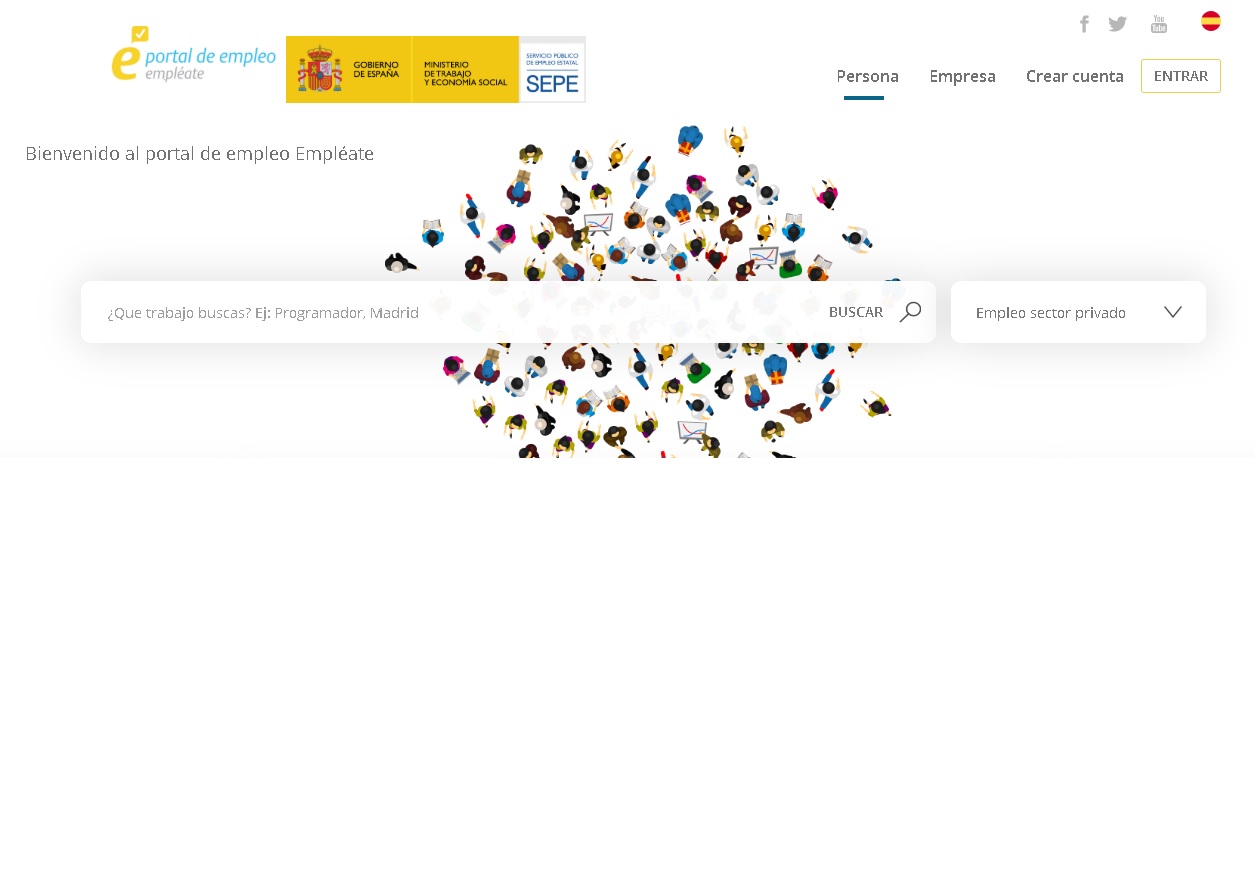Switch to the Persona tab
This screenshot has height=884, width=1255.
pos(867,76)
